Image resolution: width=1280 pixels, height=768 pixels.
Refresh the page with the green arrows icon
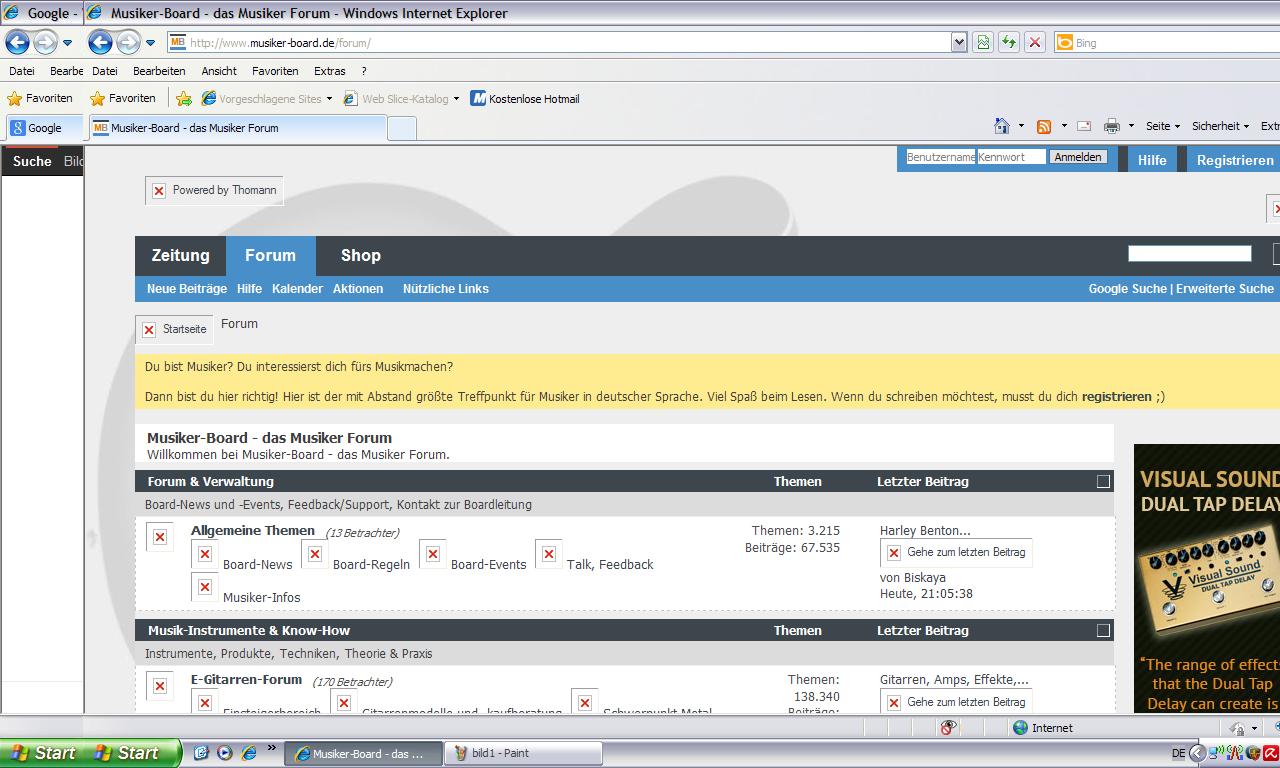1009,42
